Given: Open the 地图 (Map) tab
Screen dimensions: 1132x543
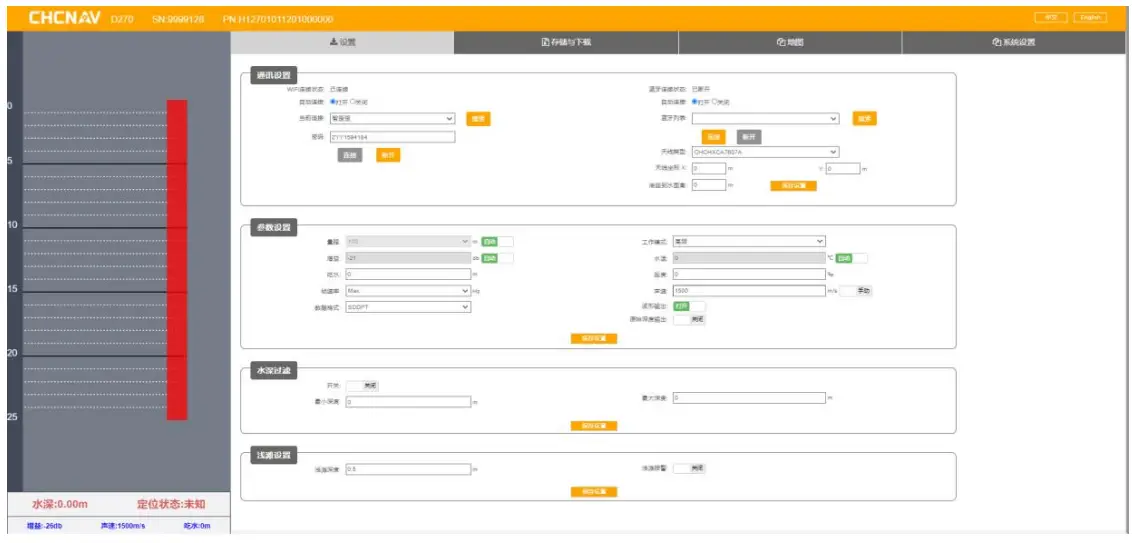Looking at the screenshot, I should [790, 42].
